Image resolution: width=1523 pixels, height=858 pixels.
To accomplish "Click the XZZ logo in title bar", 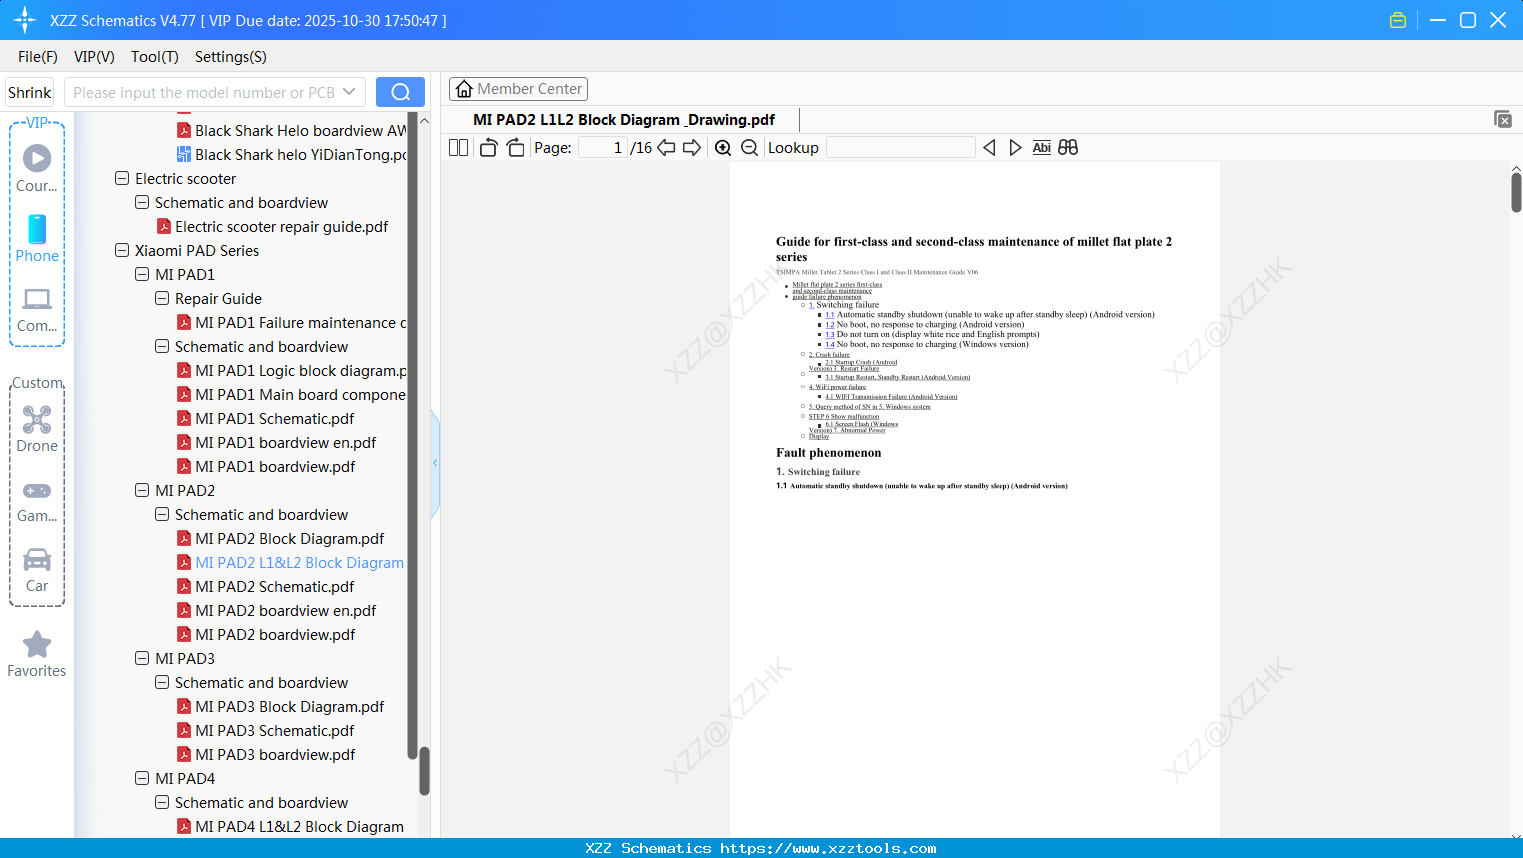I will pyautogui.click(x=25, y=20).
